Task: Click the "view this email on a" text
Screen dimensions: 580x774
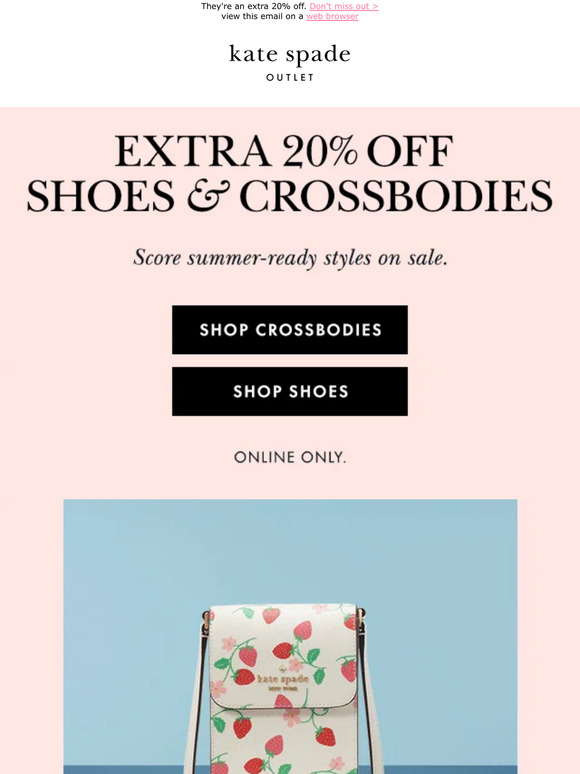Action: (262, 16)
